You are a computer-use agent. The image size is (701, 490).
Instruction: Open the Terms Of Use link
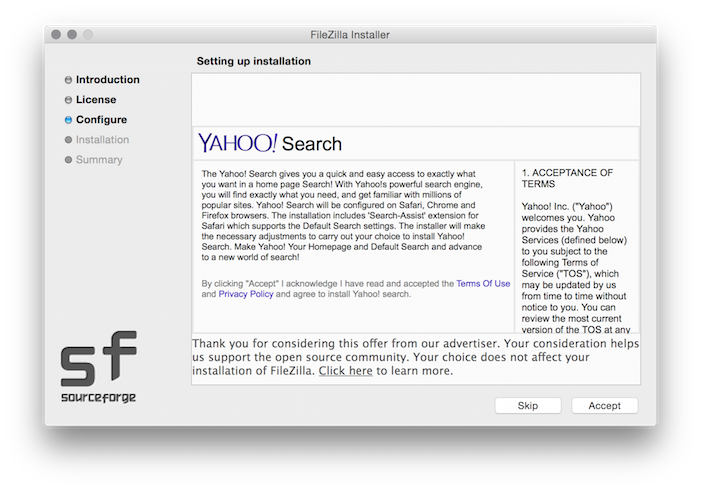click(483, 283)
